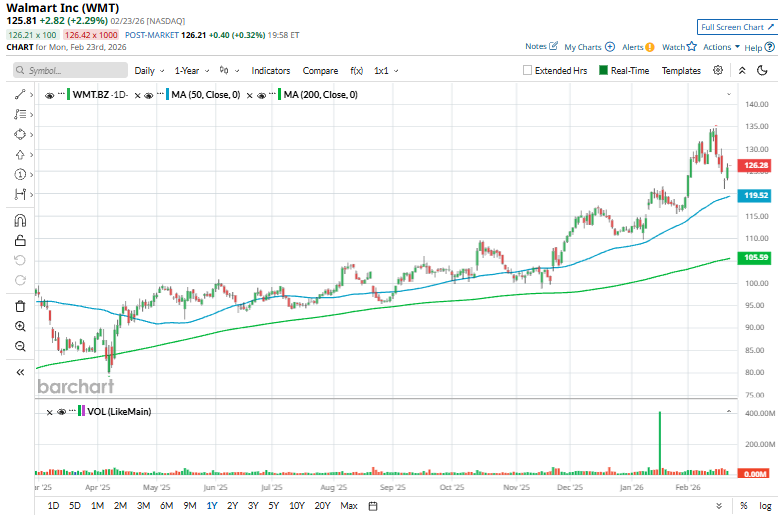Select the arrow marker tool
Viewport: 778px width, 517px height.
click(x=20, y=154)
